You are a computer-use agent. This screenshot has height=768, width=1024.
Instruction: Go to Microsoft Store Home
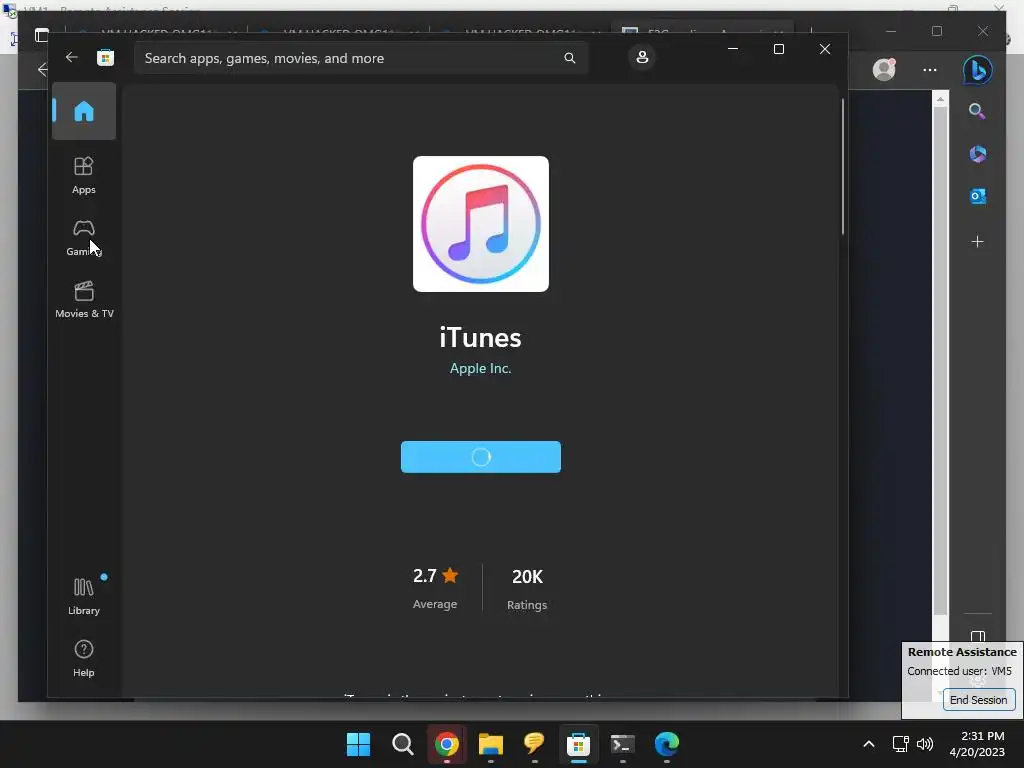point(84,112)
